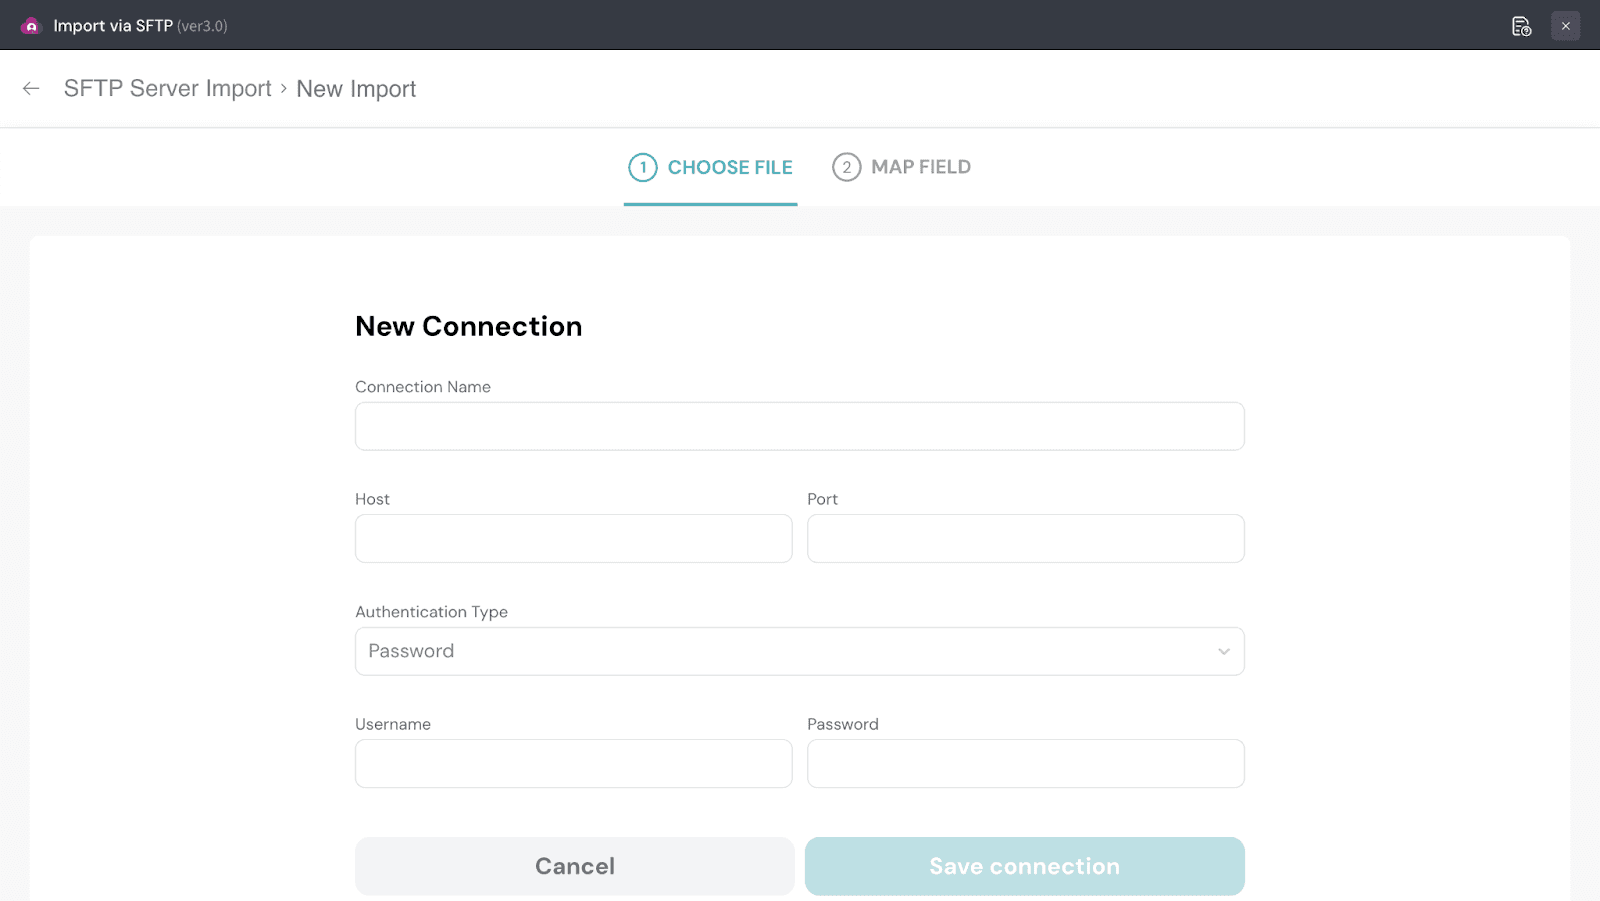Open the help documentation icon in title bar
This screenshot has height=901, width=1600.
tap(1521, 26)
